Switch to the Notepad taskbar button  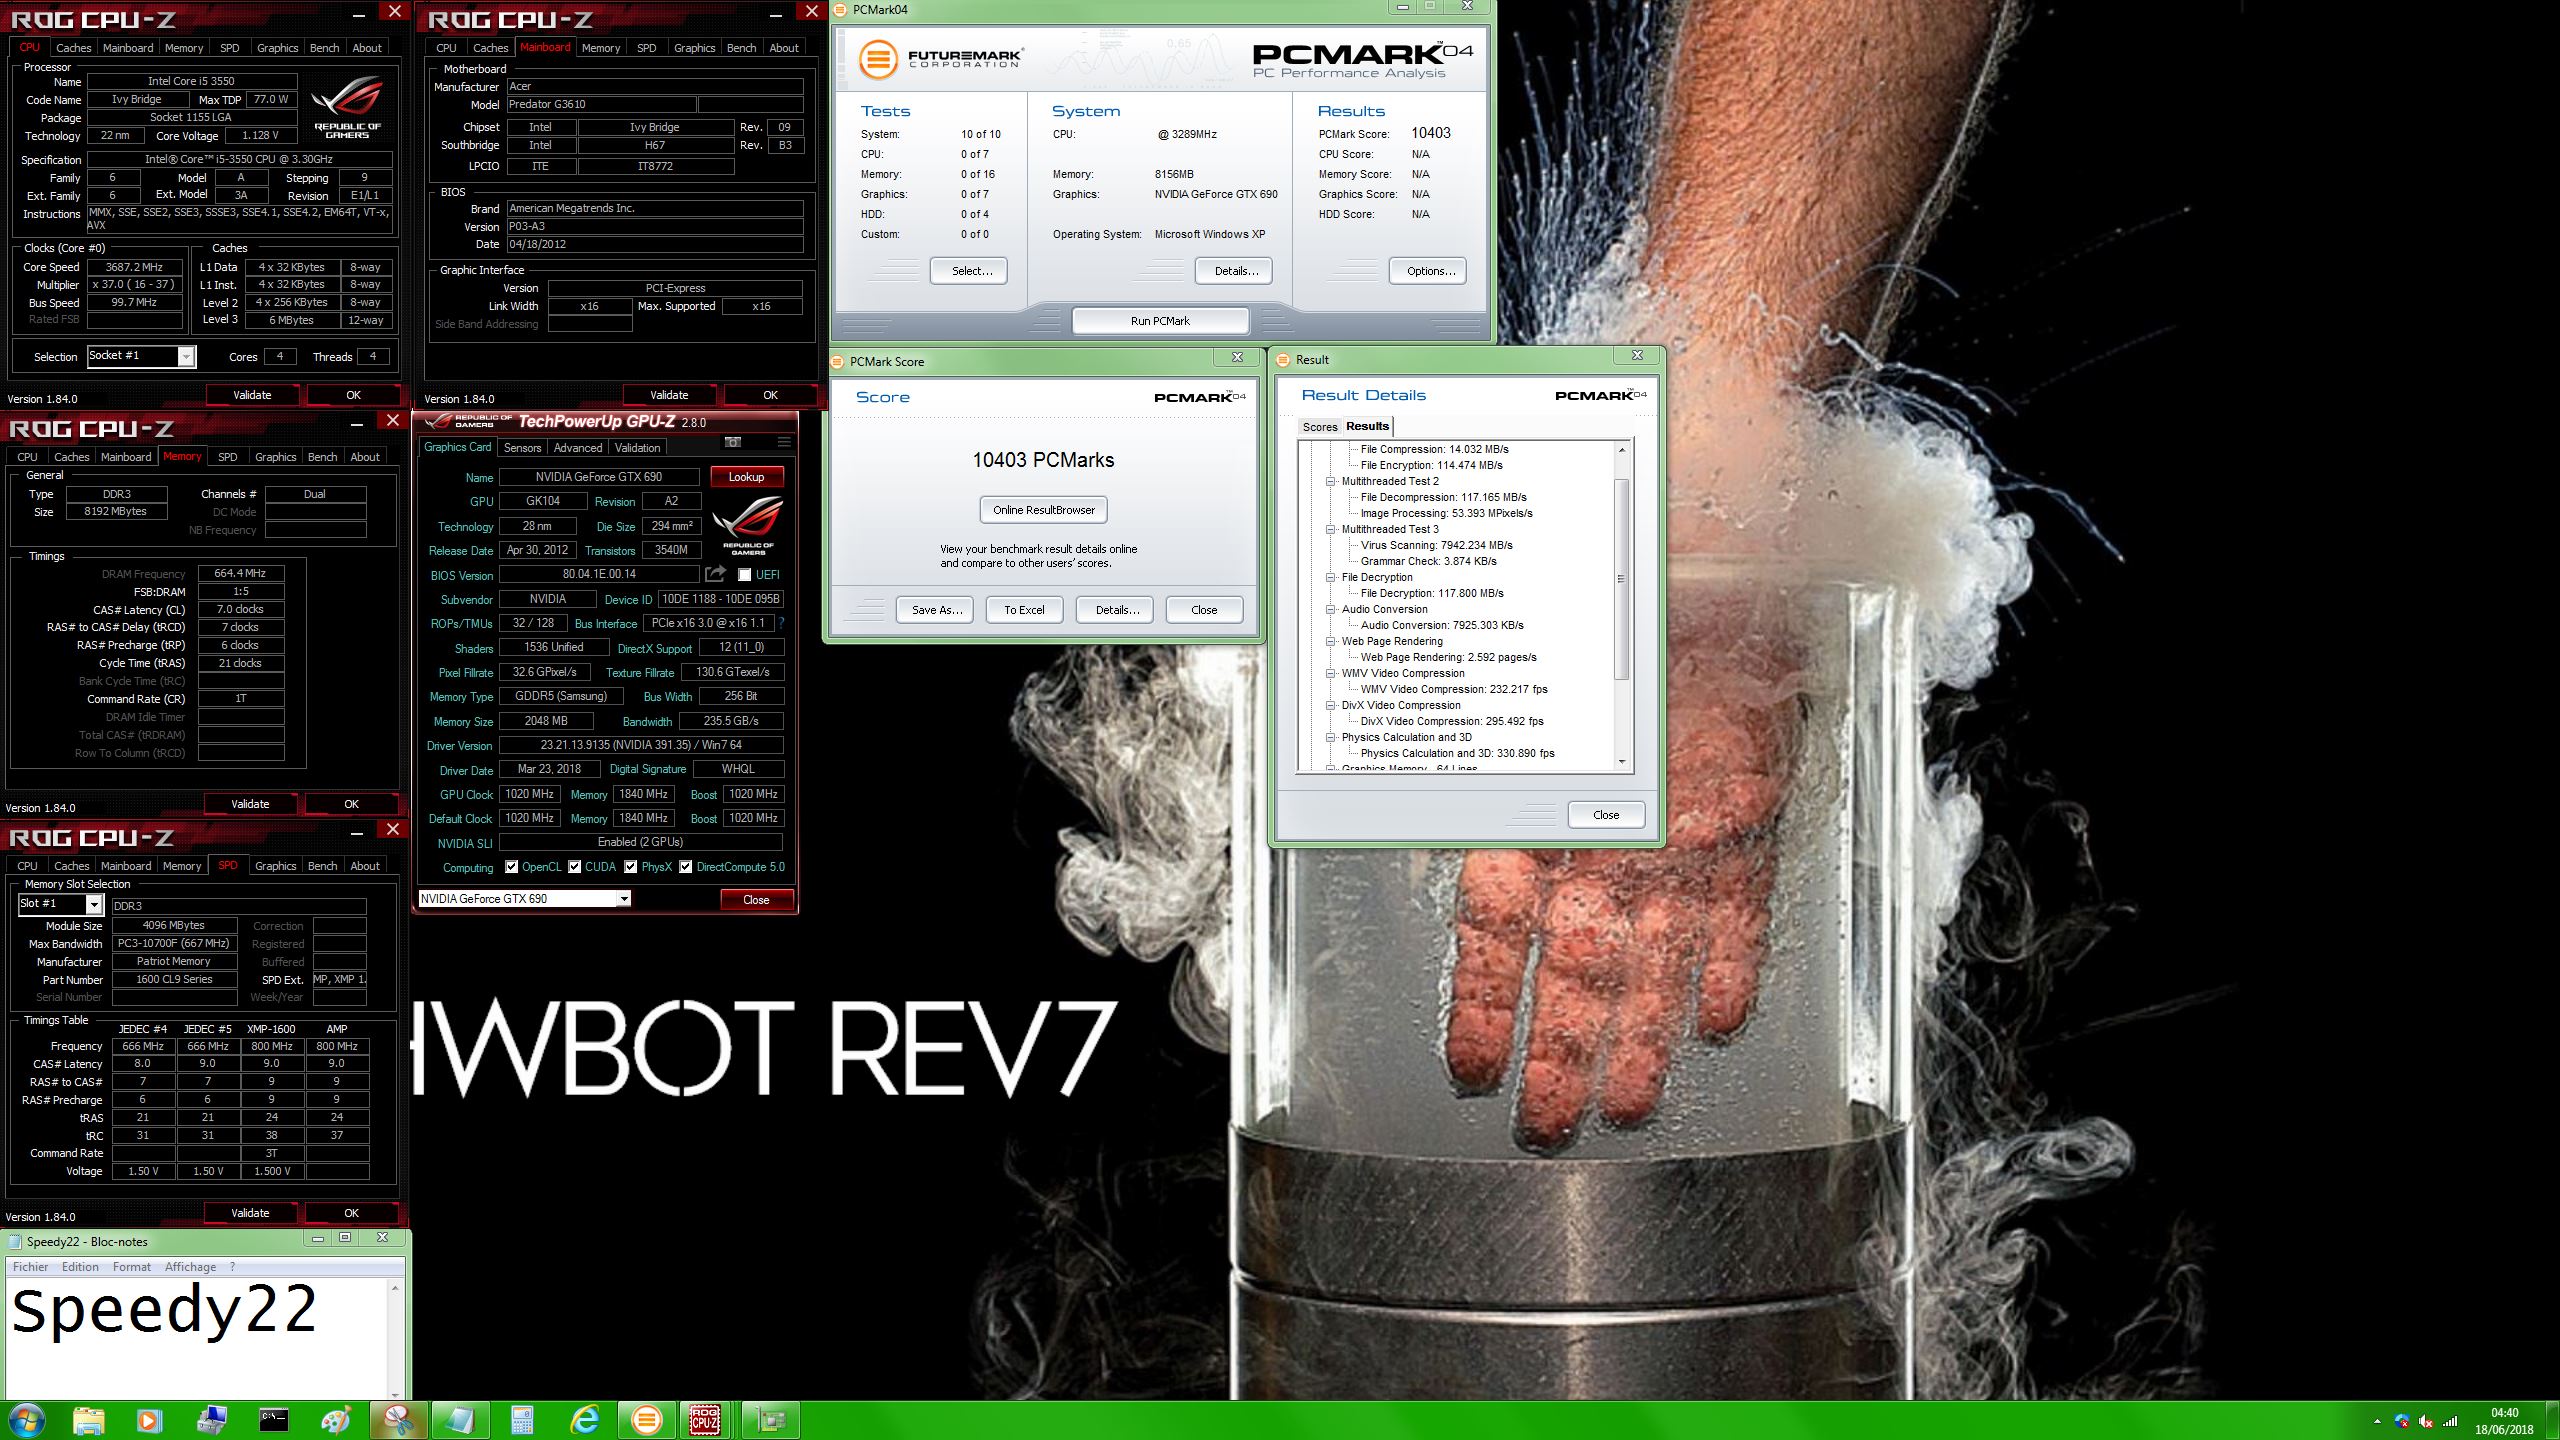[x=460, y=1420]
